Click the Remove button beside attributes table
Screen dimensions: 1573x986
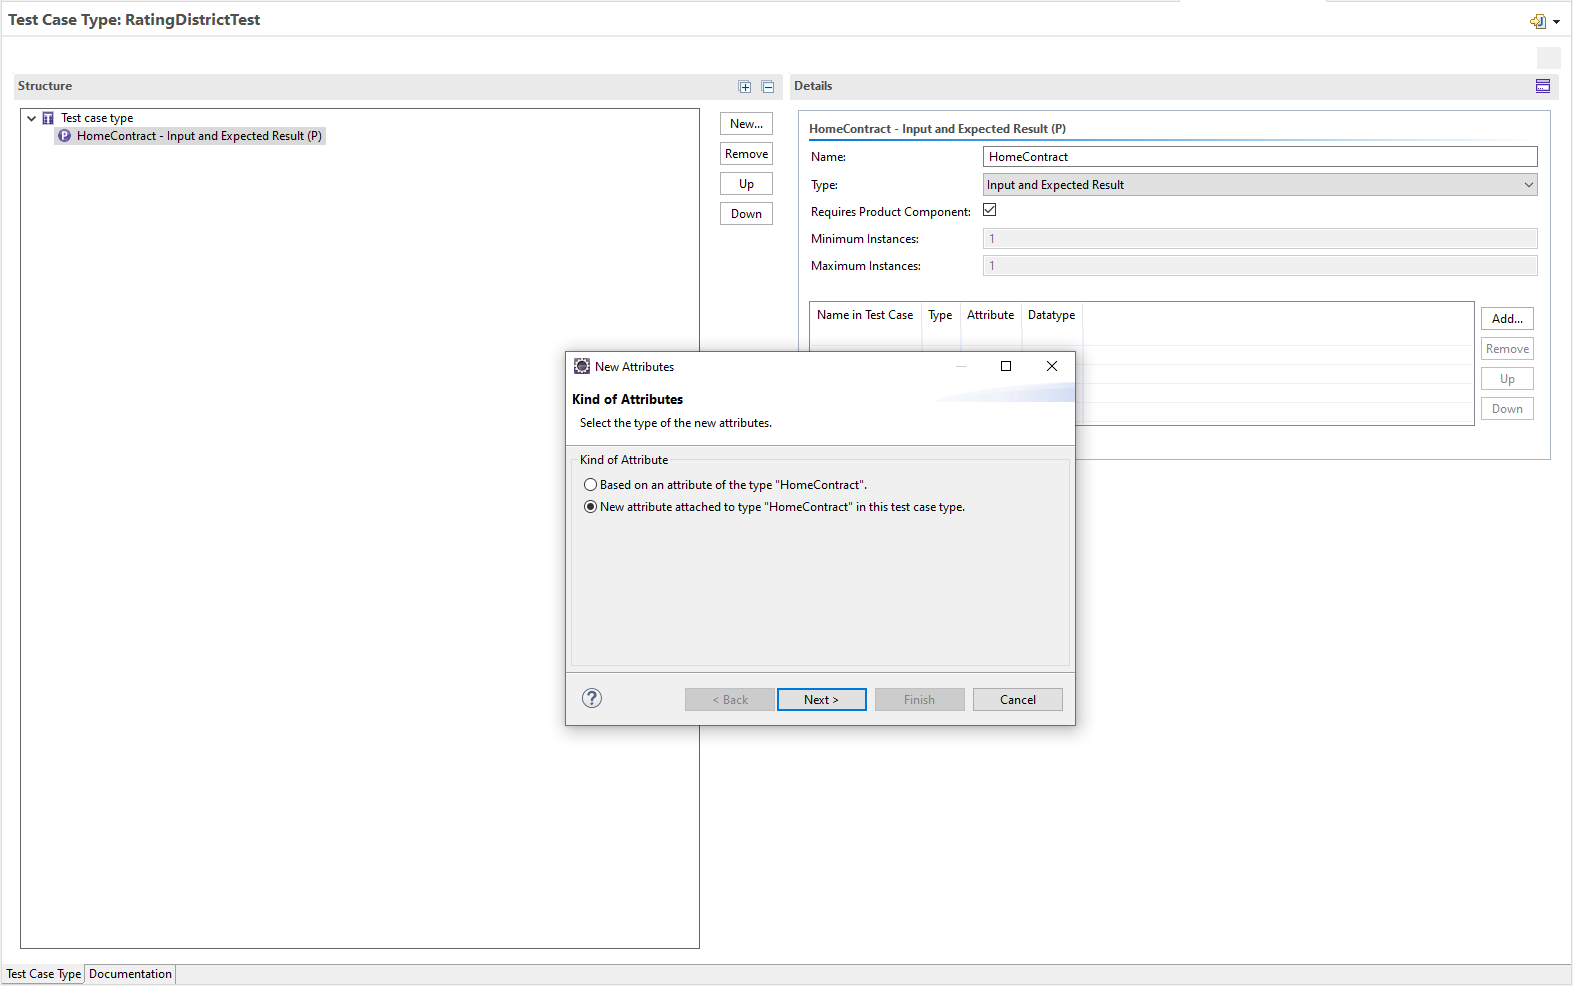pos(1507,349)
